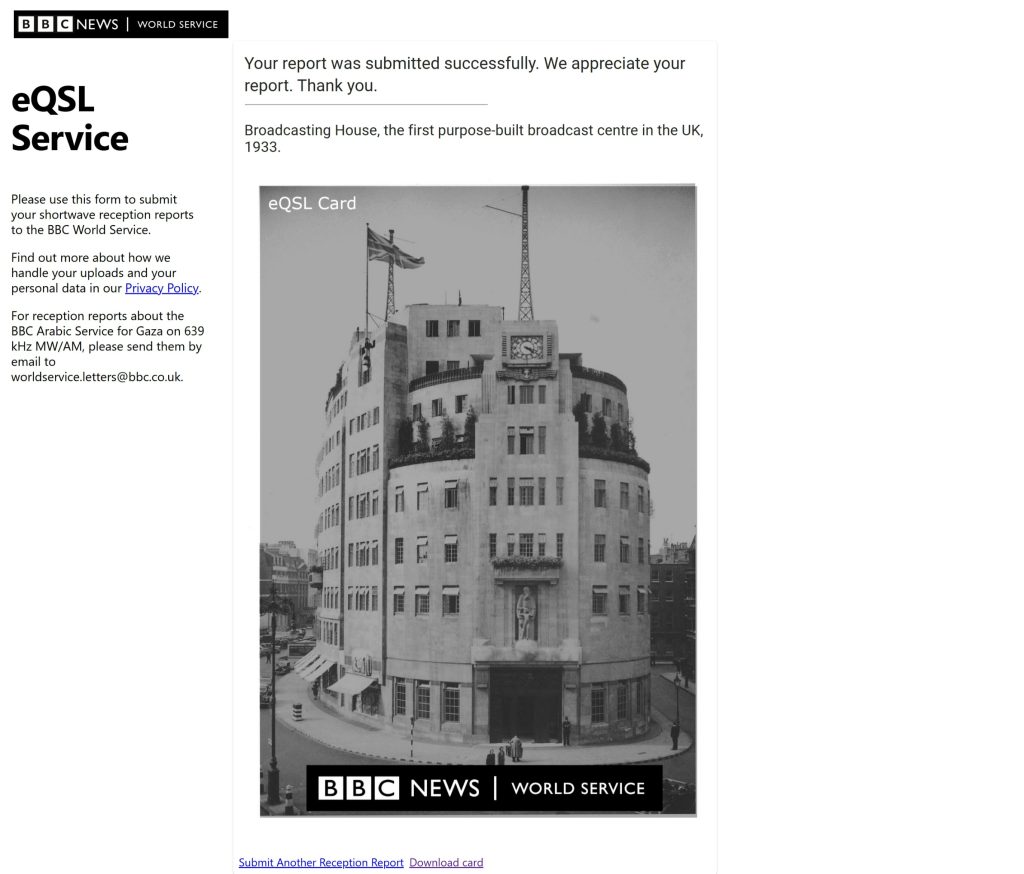Image resolution: width=1024 pixels, height=874 pixels.
Task: Click the worldservice.letters@bbc.co.uk email text
Action: [x=97, y=377]
